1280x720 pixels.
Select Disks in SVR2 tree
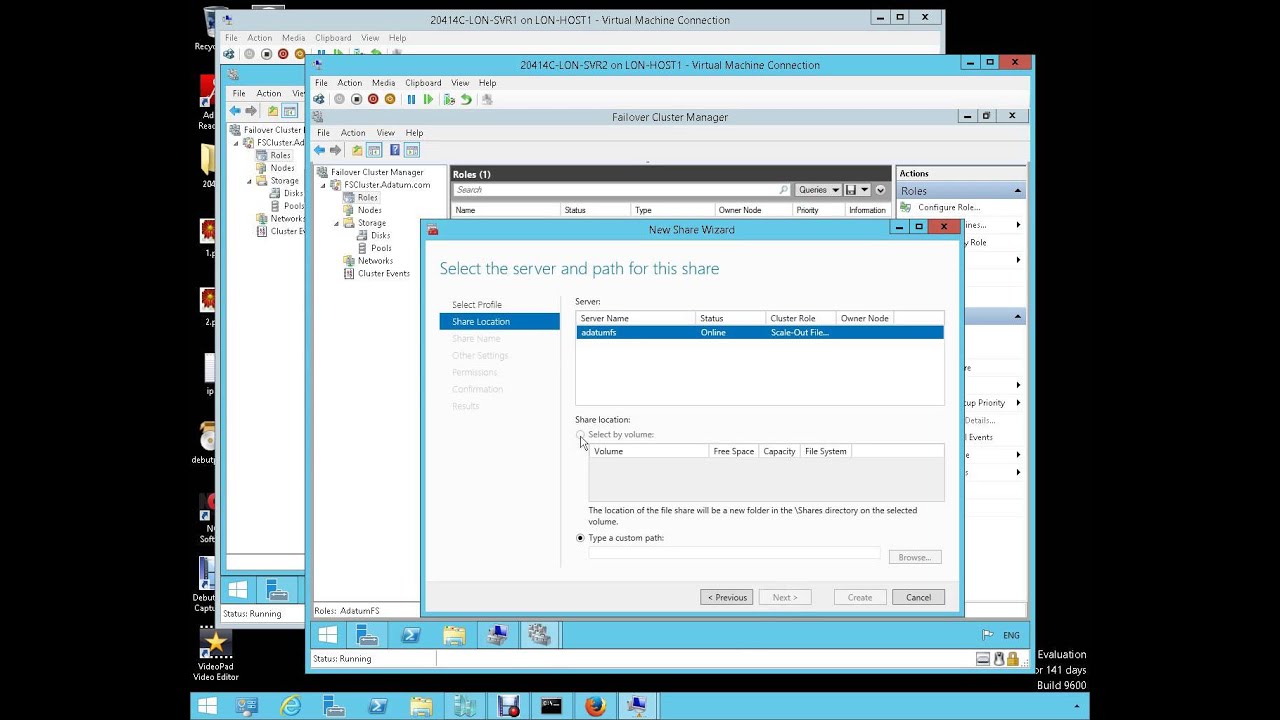[381, 235]
